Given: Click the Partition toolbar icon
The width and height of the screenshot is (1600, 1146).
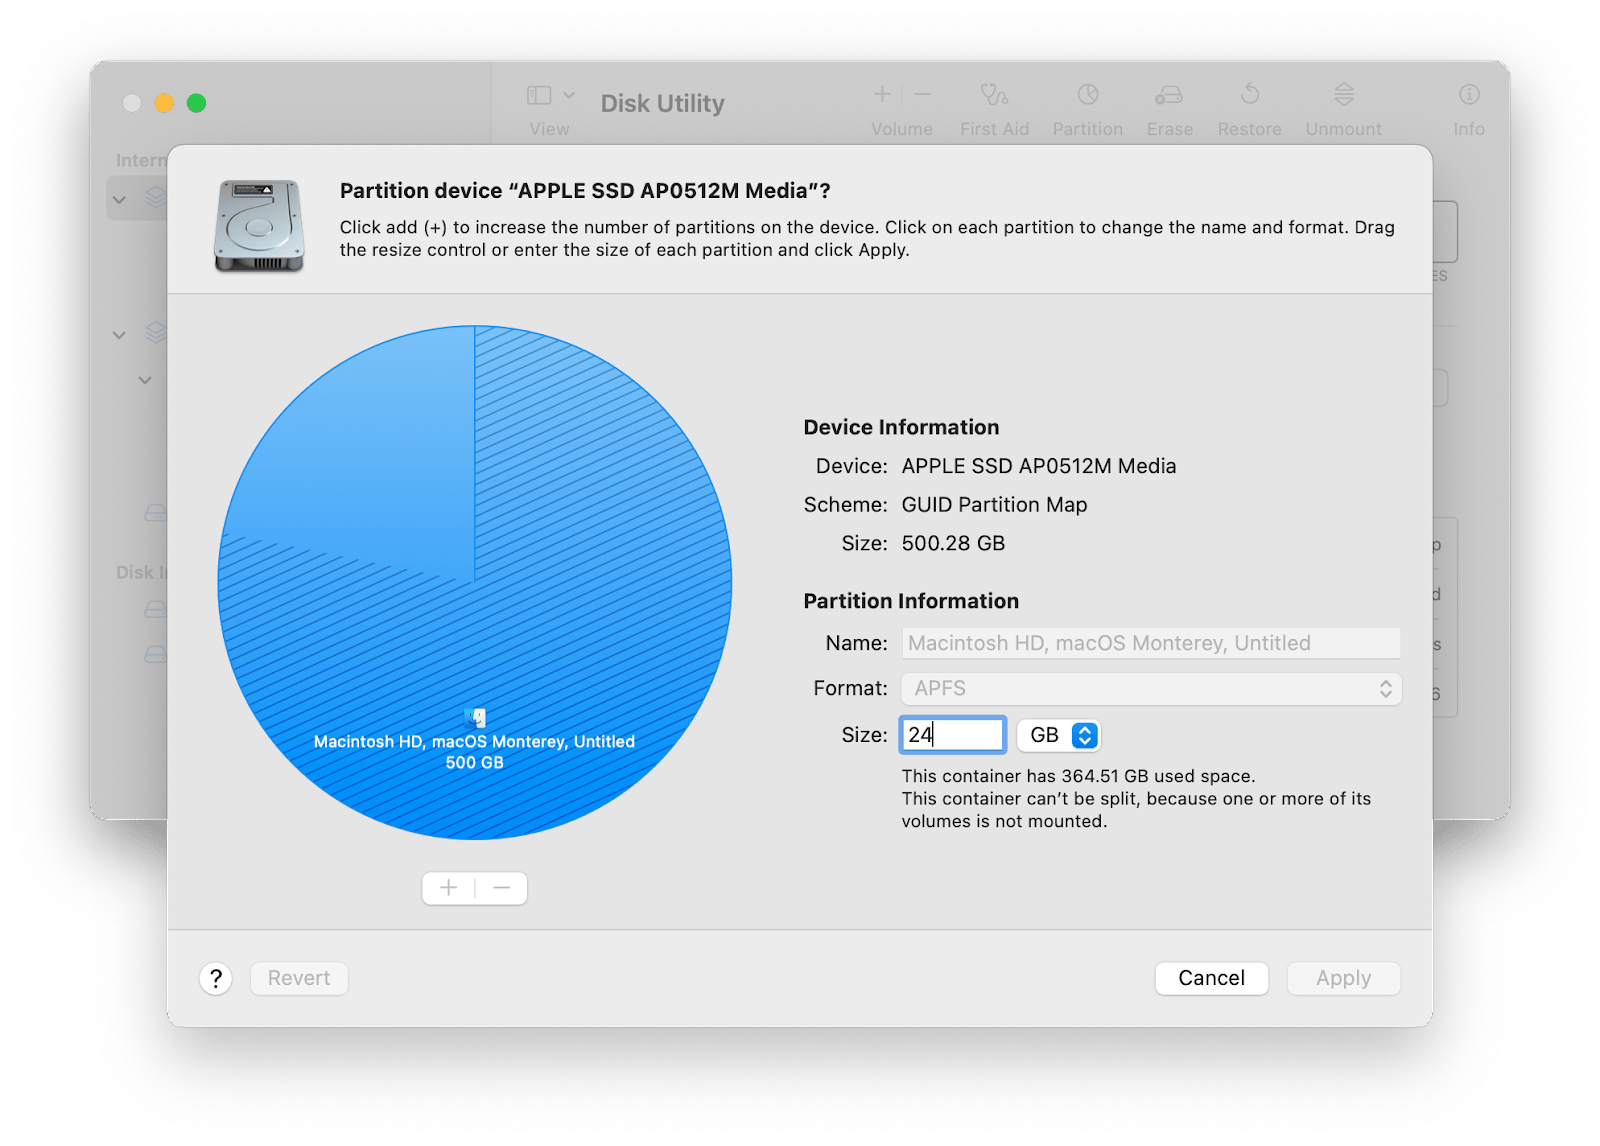Looking at the screenshot, I should coord(1087,94).
